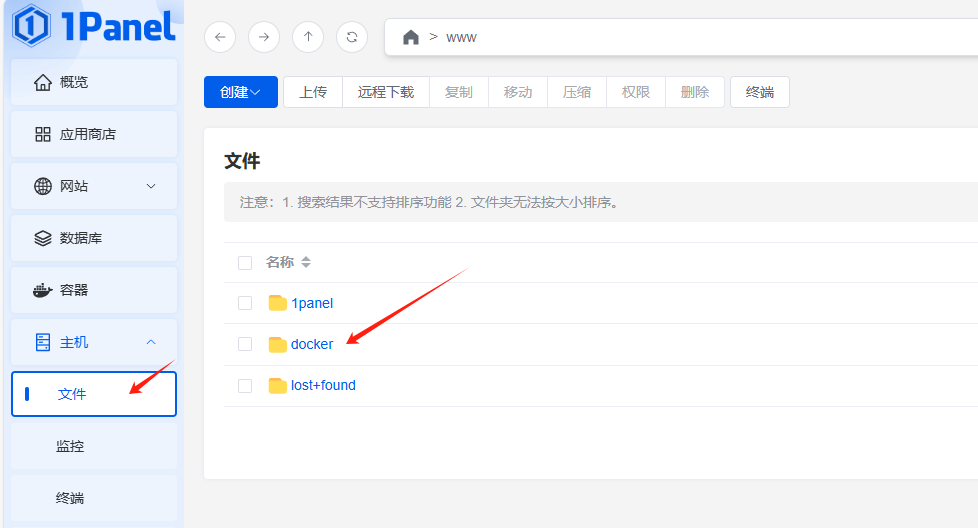Refresh the file list
Image resolution: width=978 pixels, height=528 pixels.
352,37
